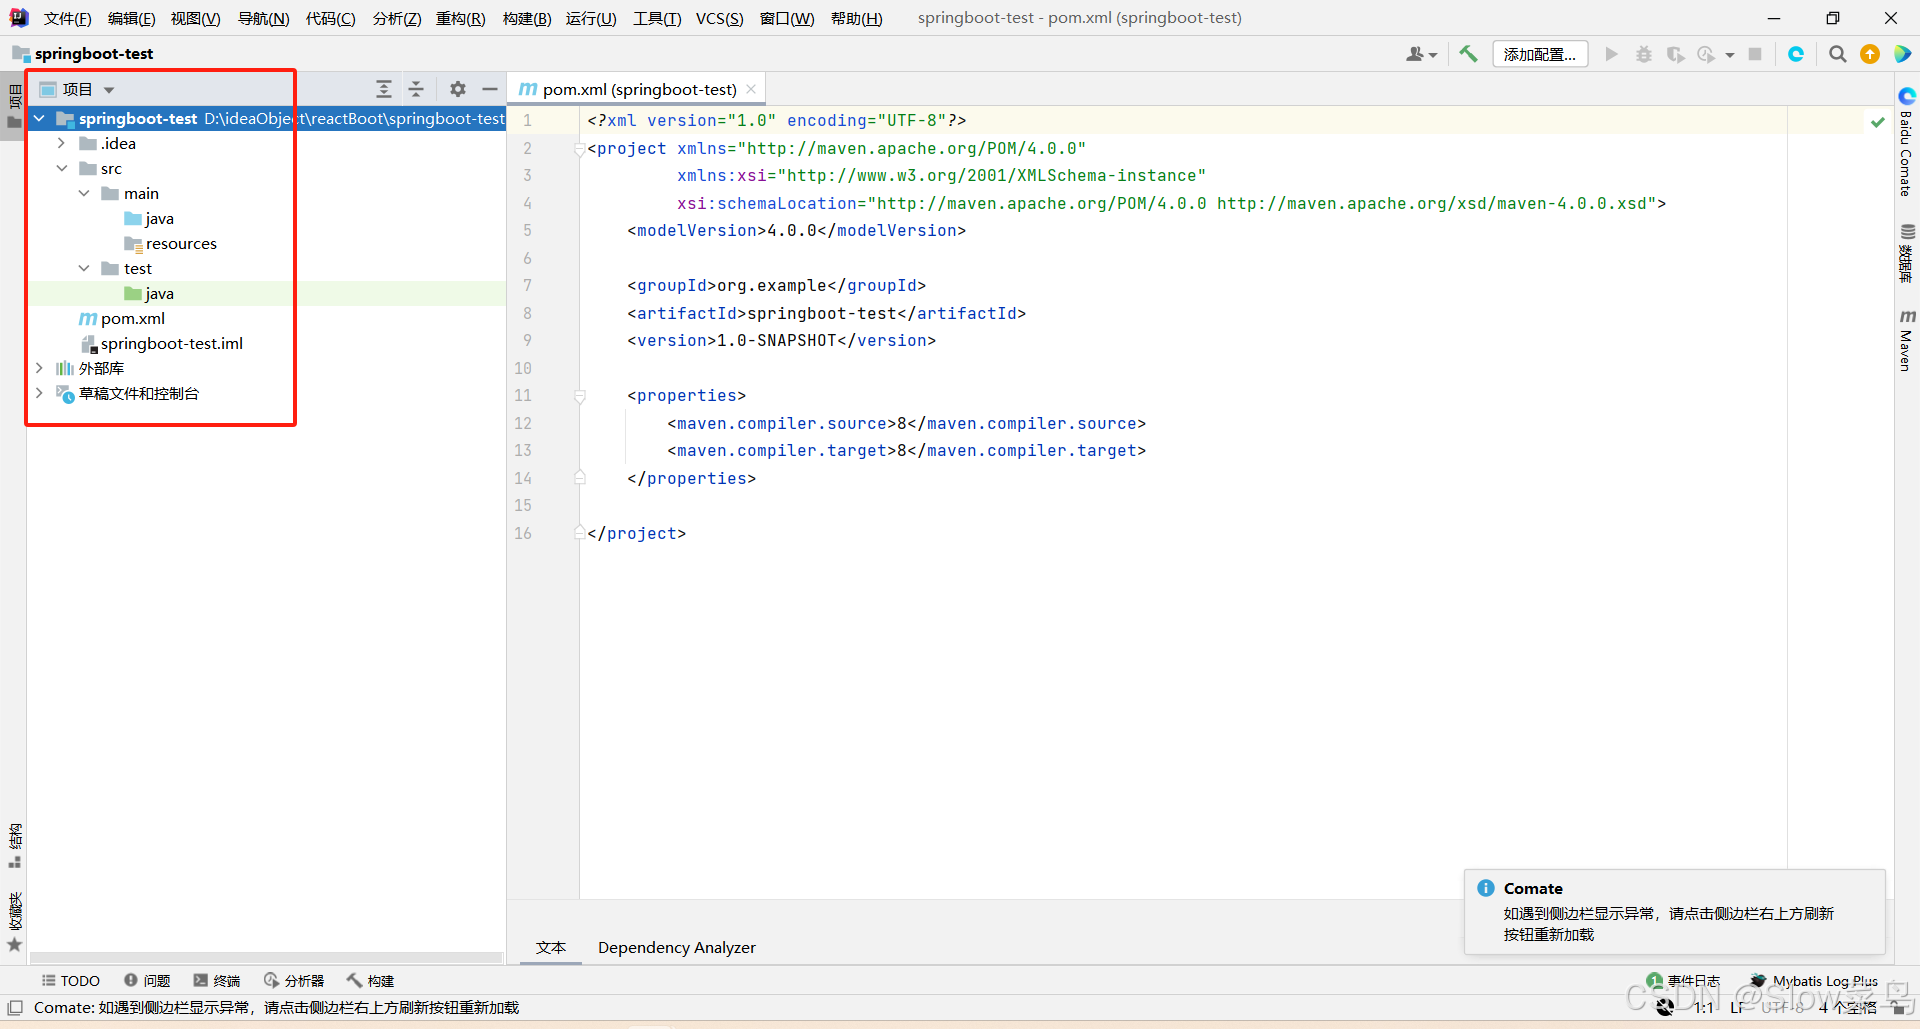
Task: Click the green inspection checkmark
Action: 1877,122
